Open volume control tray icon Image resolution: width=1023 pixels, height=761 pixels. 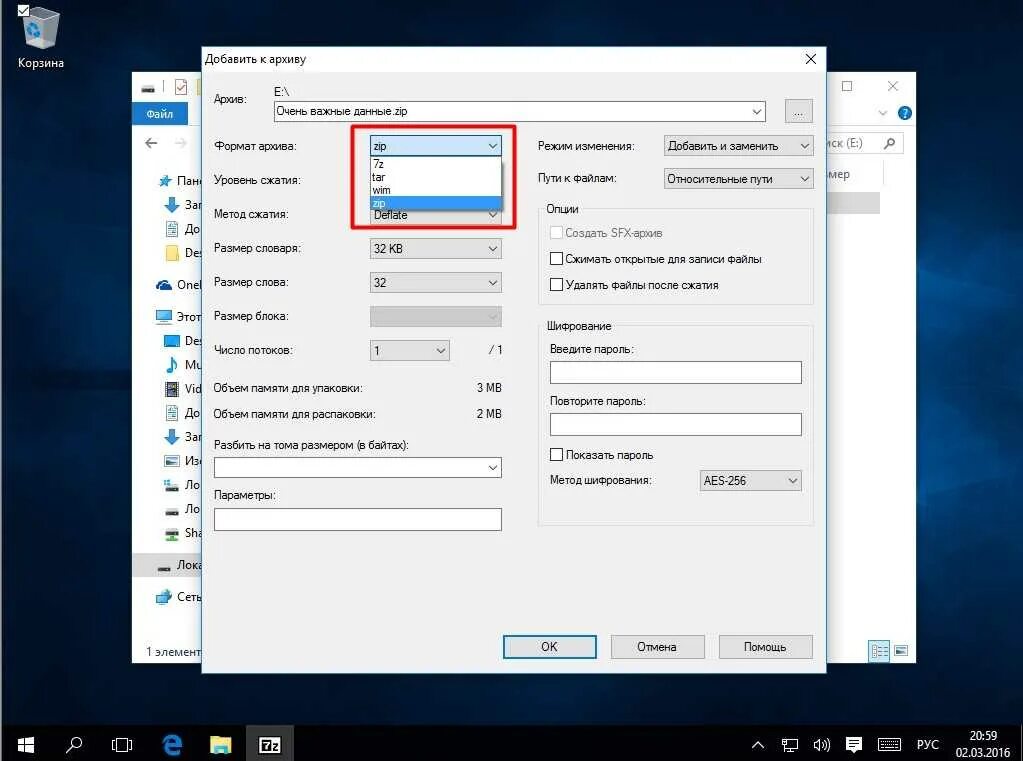point(821,744)
